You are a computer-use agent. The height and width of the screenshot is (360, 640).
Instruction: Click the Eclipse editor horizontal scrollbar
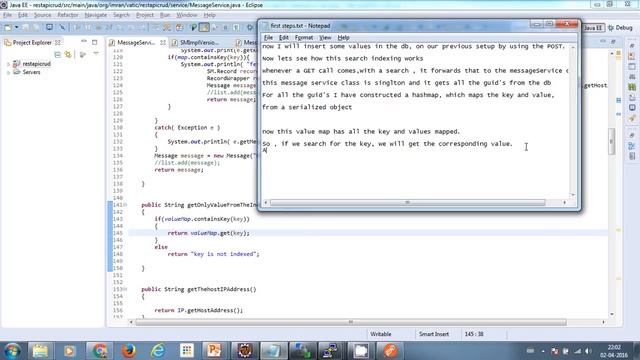pos(351,322)
